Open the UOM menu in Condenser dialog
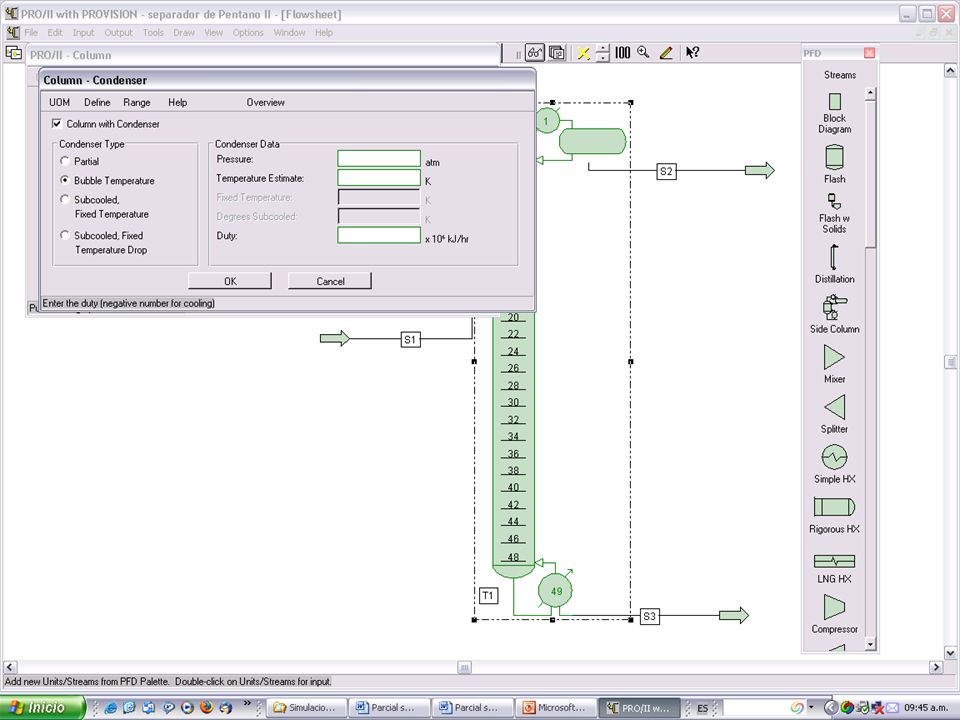This screenshot has height=720, width=960. [x=59, y=102]
